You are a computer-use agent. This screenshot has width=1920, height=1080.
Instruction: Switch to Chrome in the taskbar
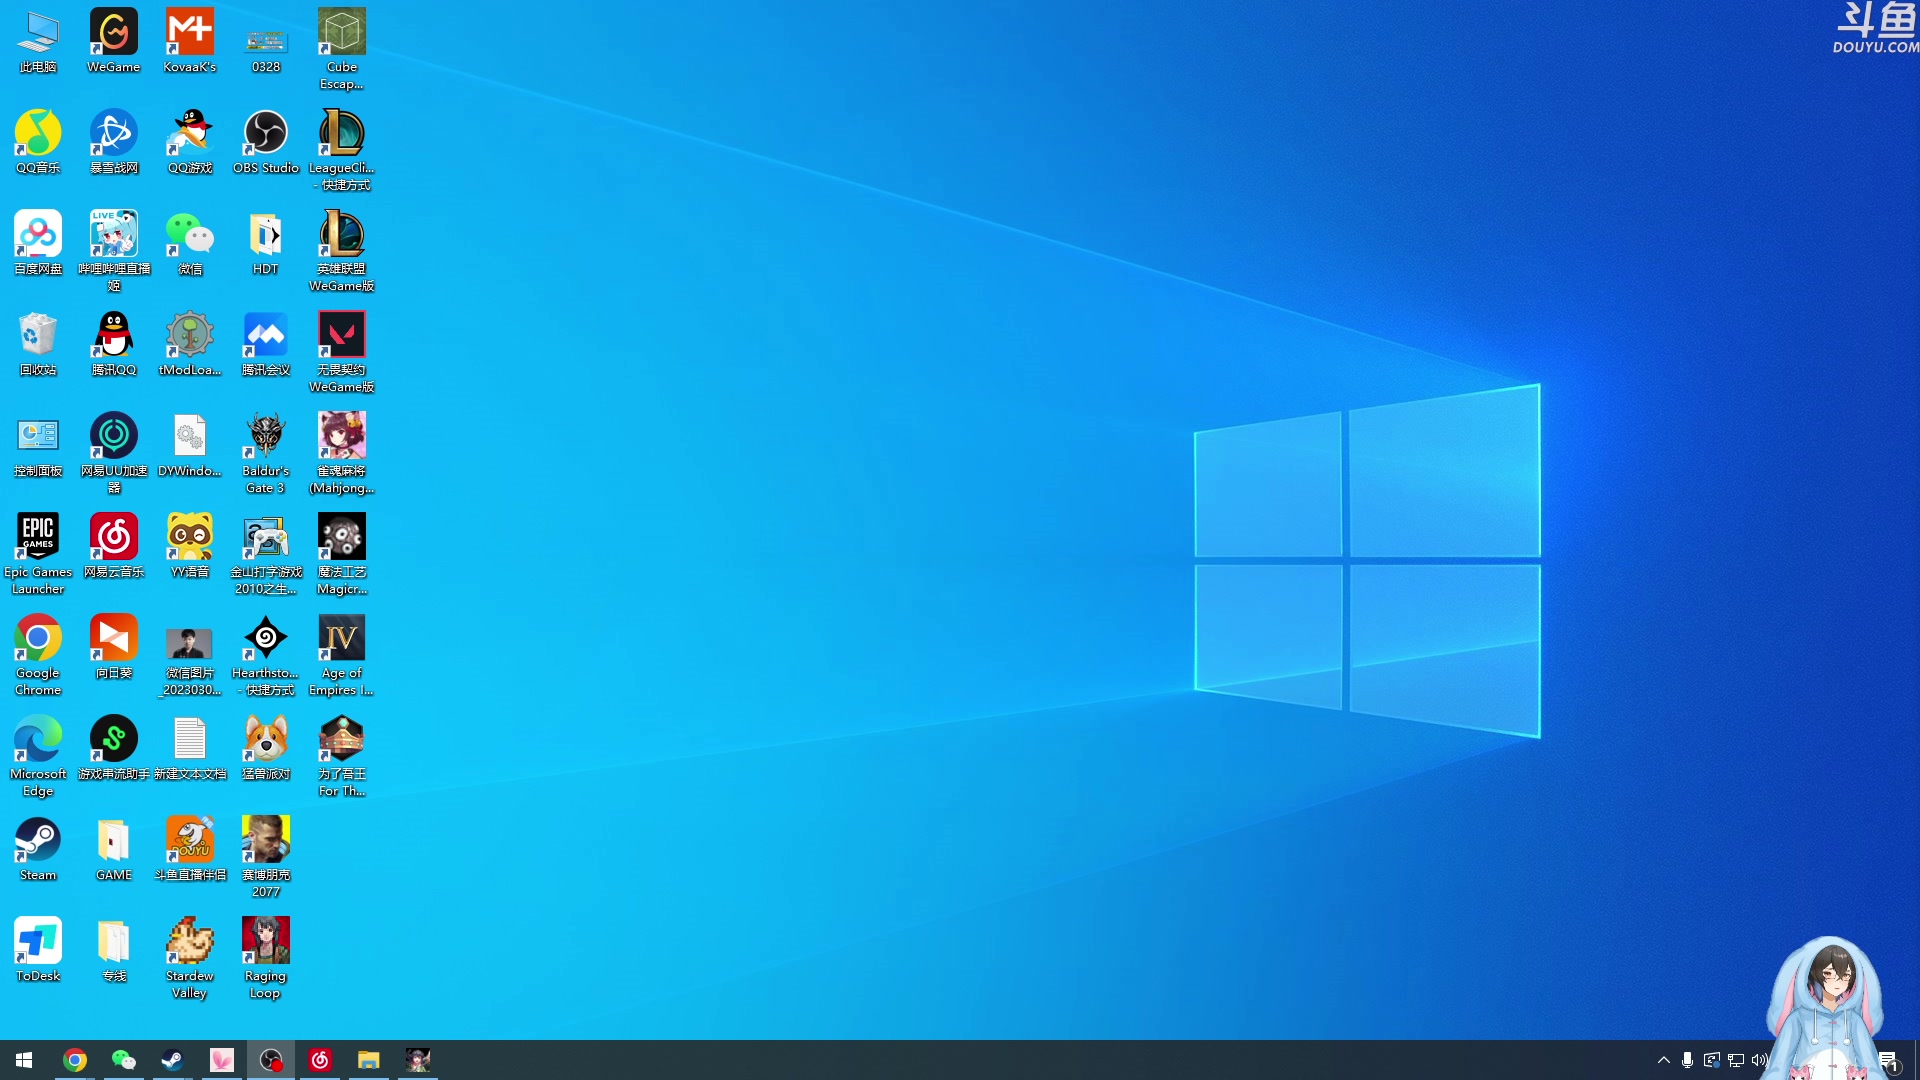coord(75,1060)
